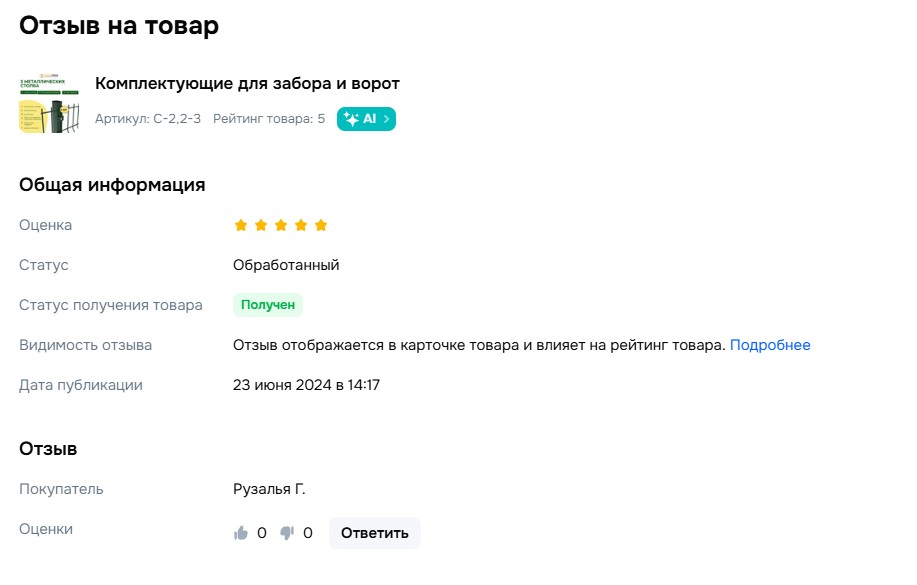Click buyer name Рузалья Г.
This screenshot has height=585, width=917.
[269, 489]
